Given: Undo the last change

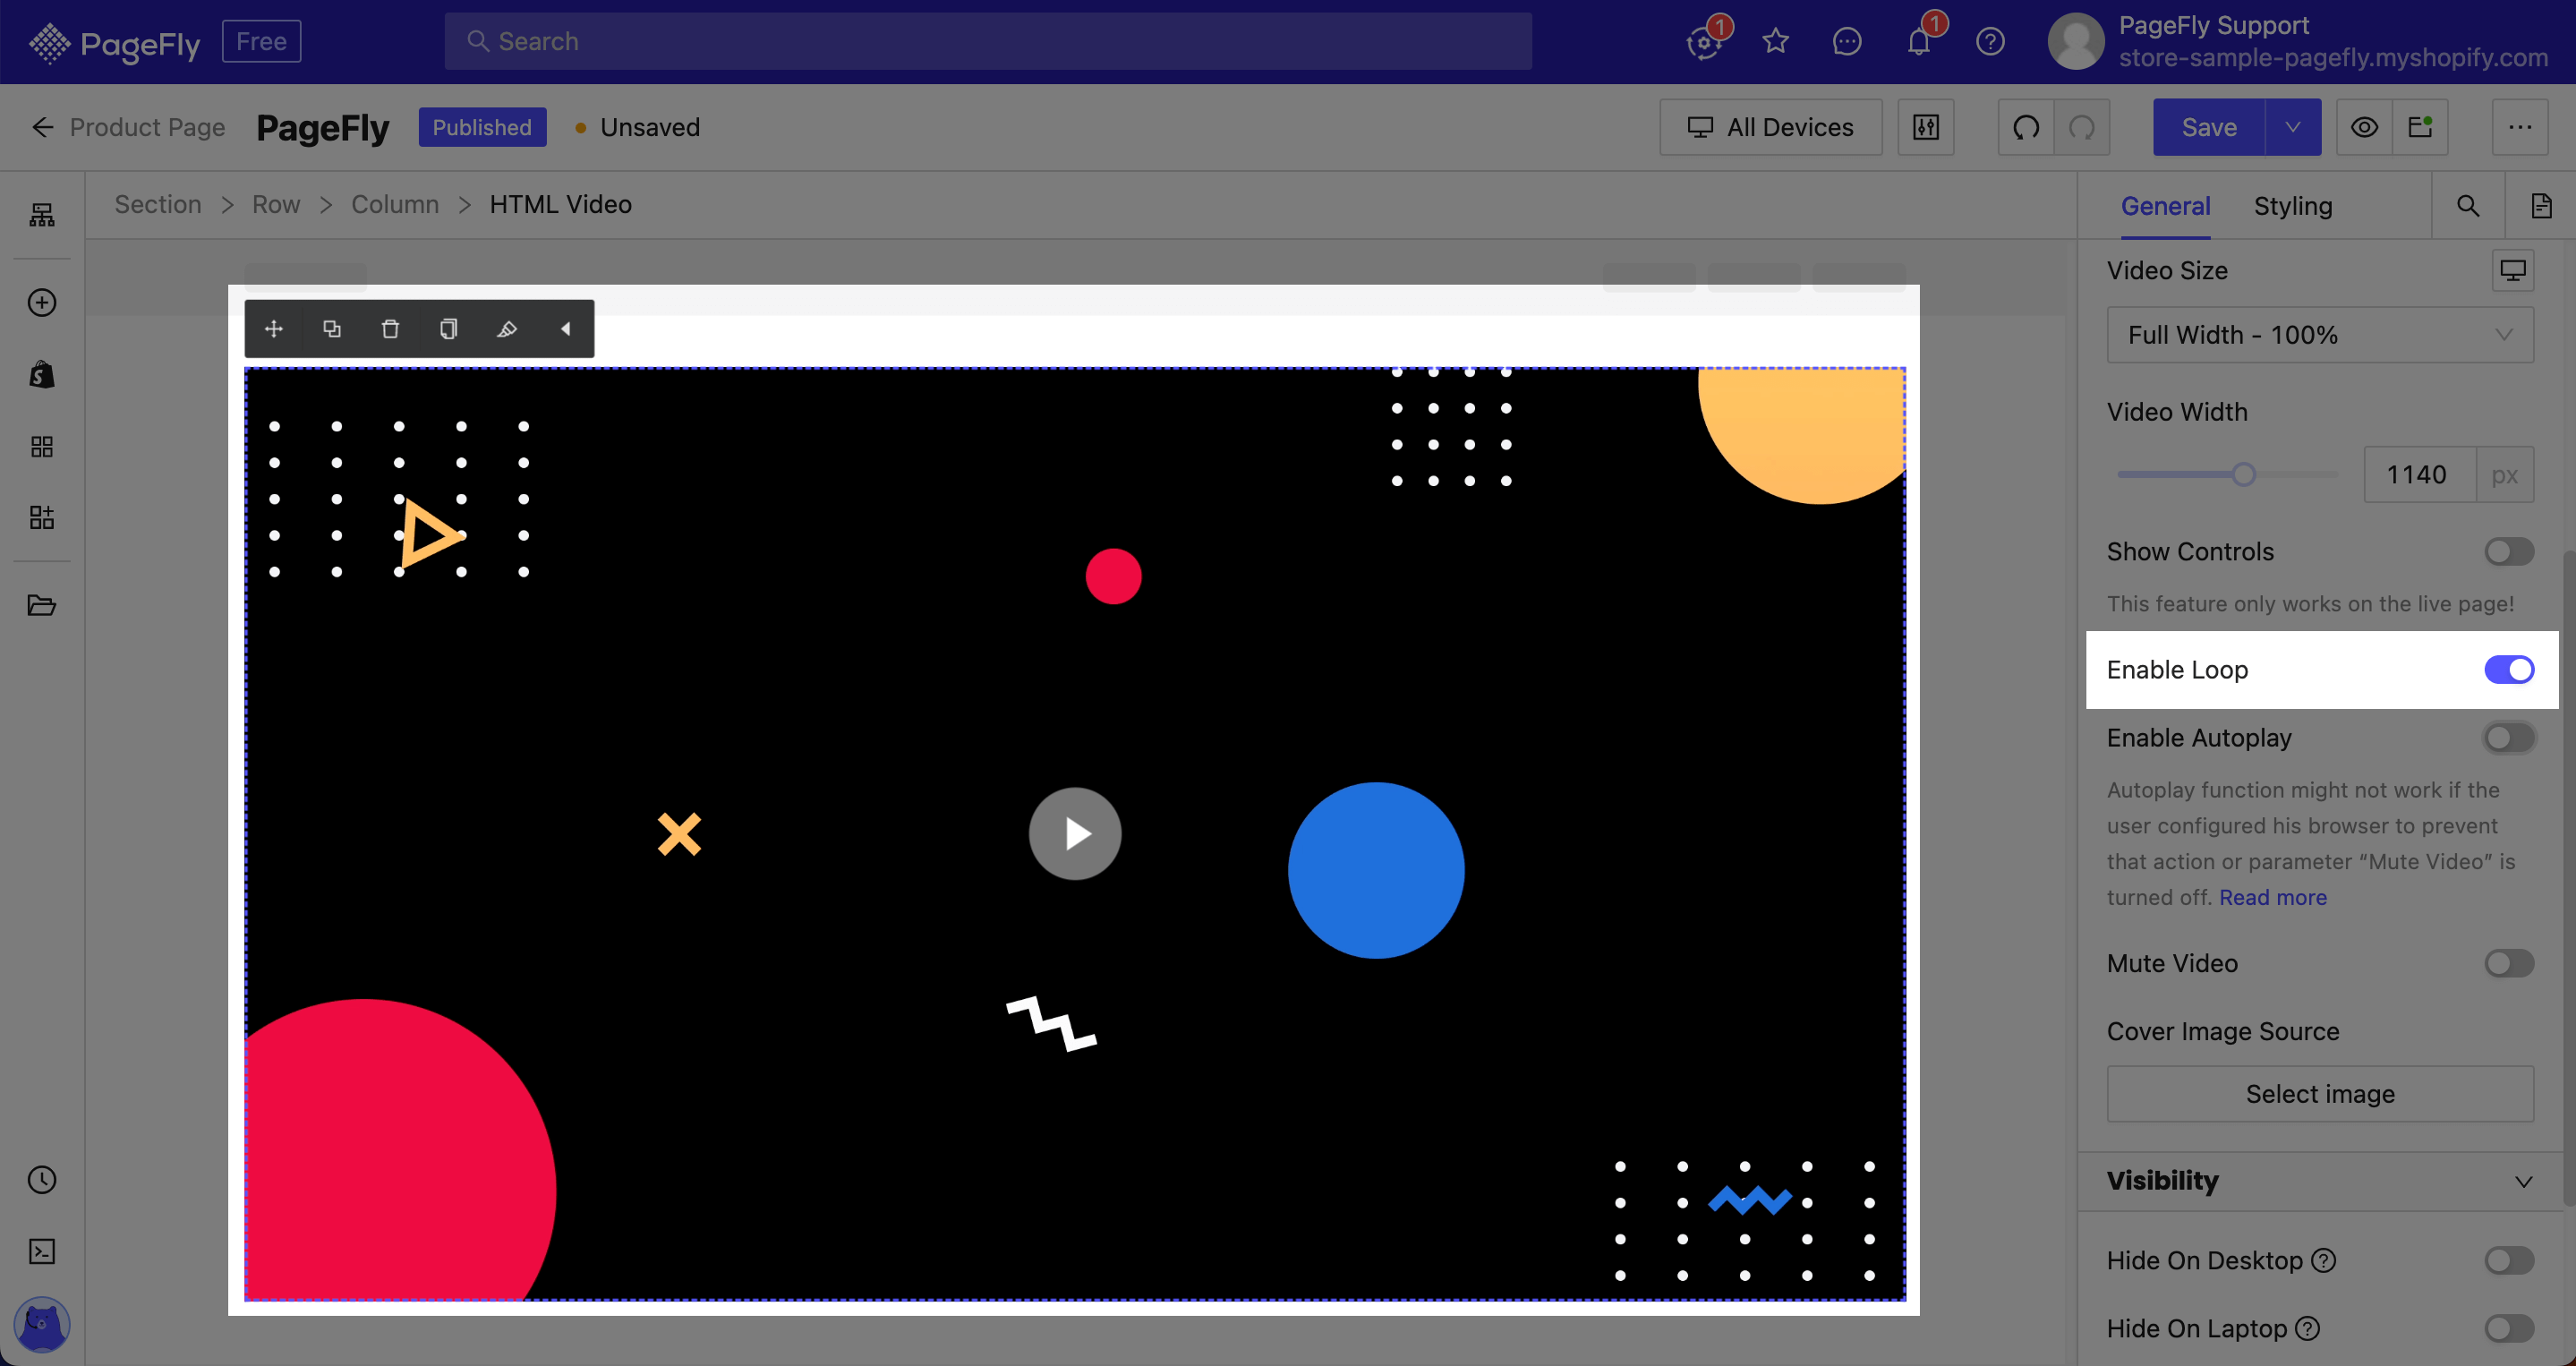Looking at the screenshot, I should click(2026, 127).
